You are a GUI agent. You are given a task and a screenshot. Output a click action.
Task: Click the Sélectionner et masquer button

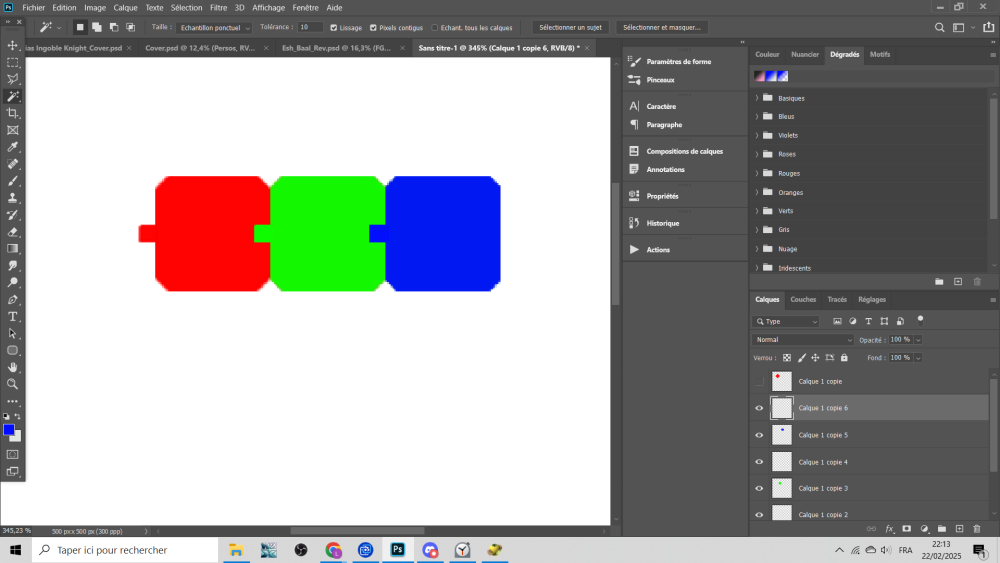coord(661,28)
